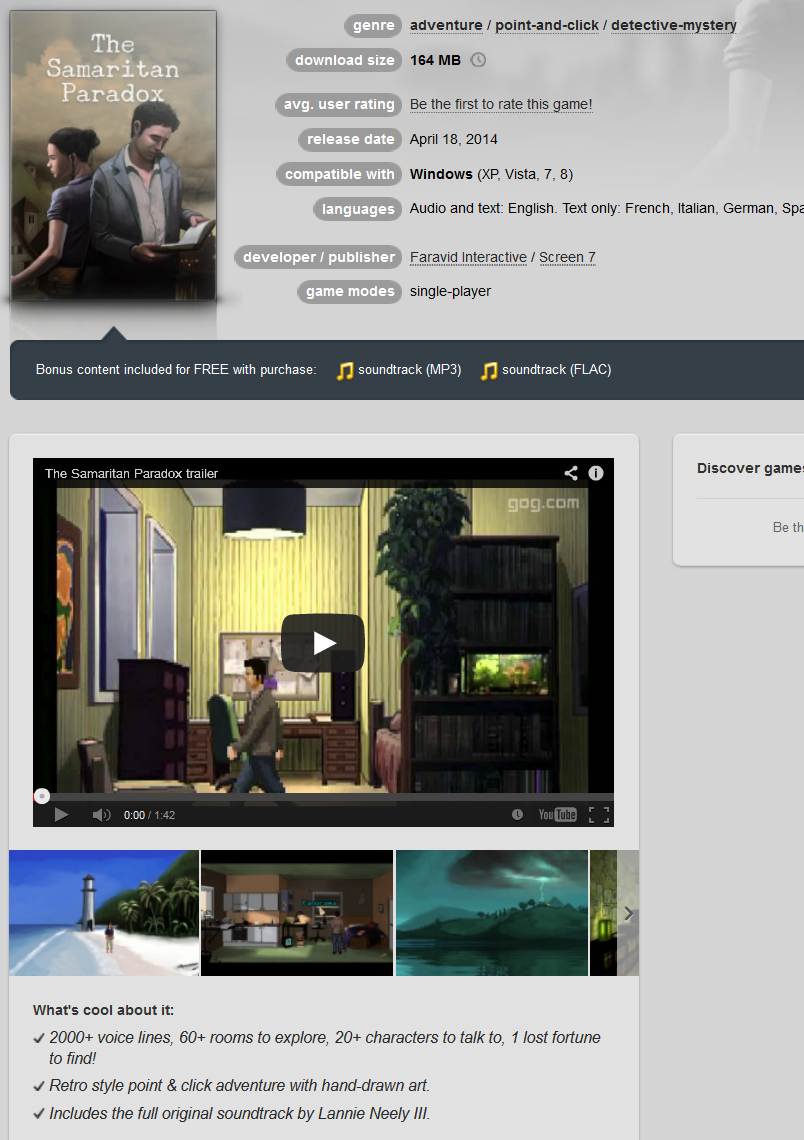Click the FLAC soundtrack music note icon

(489, 371)
